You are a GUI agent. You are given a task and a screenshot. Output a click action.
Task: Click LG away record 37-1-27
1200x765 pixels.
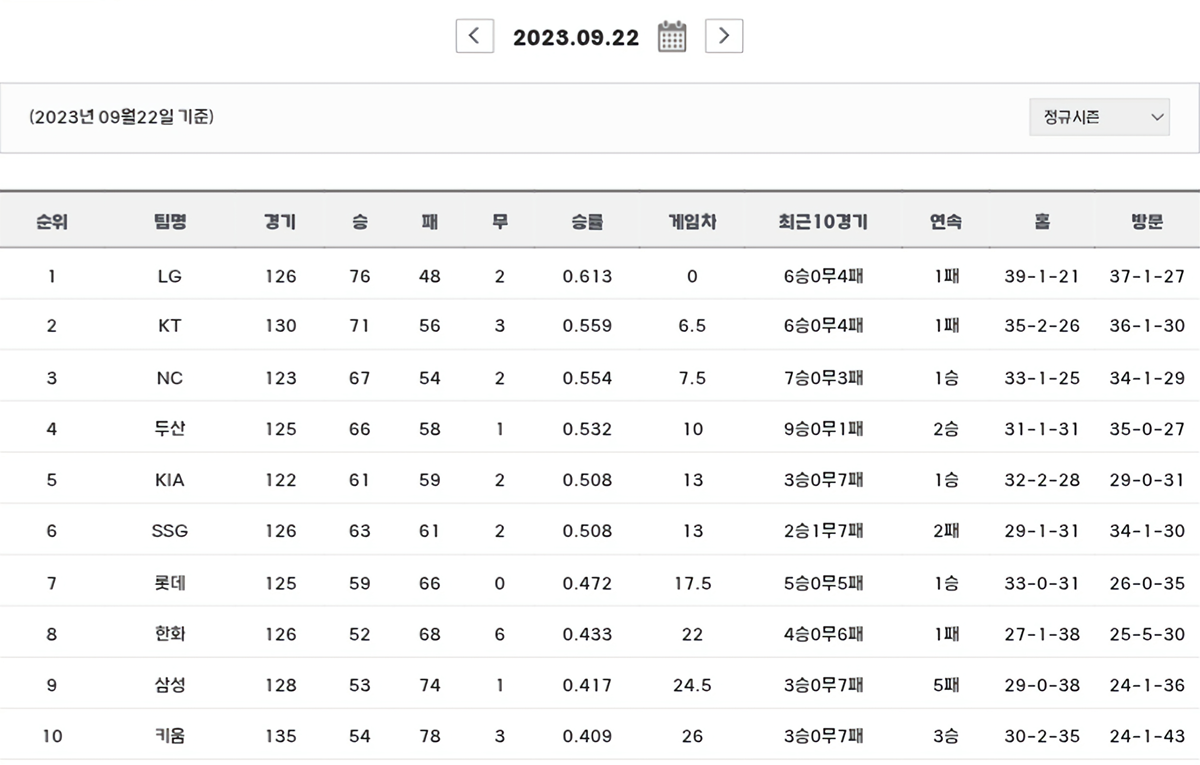[1147, 276]
